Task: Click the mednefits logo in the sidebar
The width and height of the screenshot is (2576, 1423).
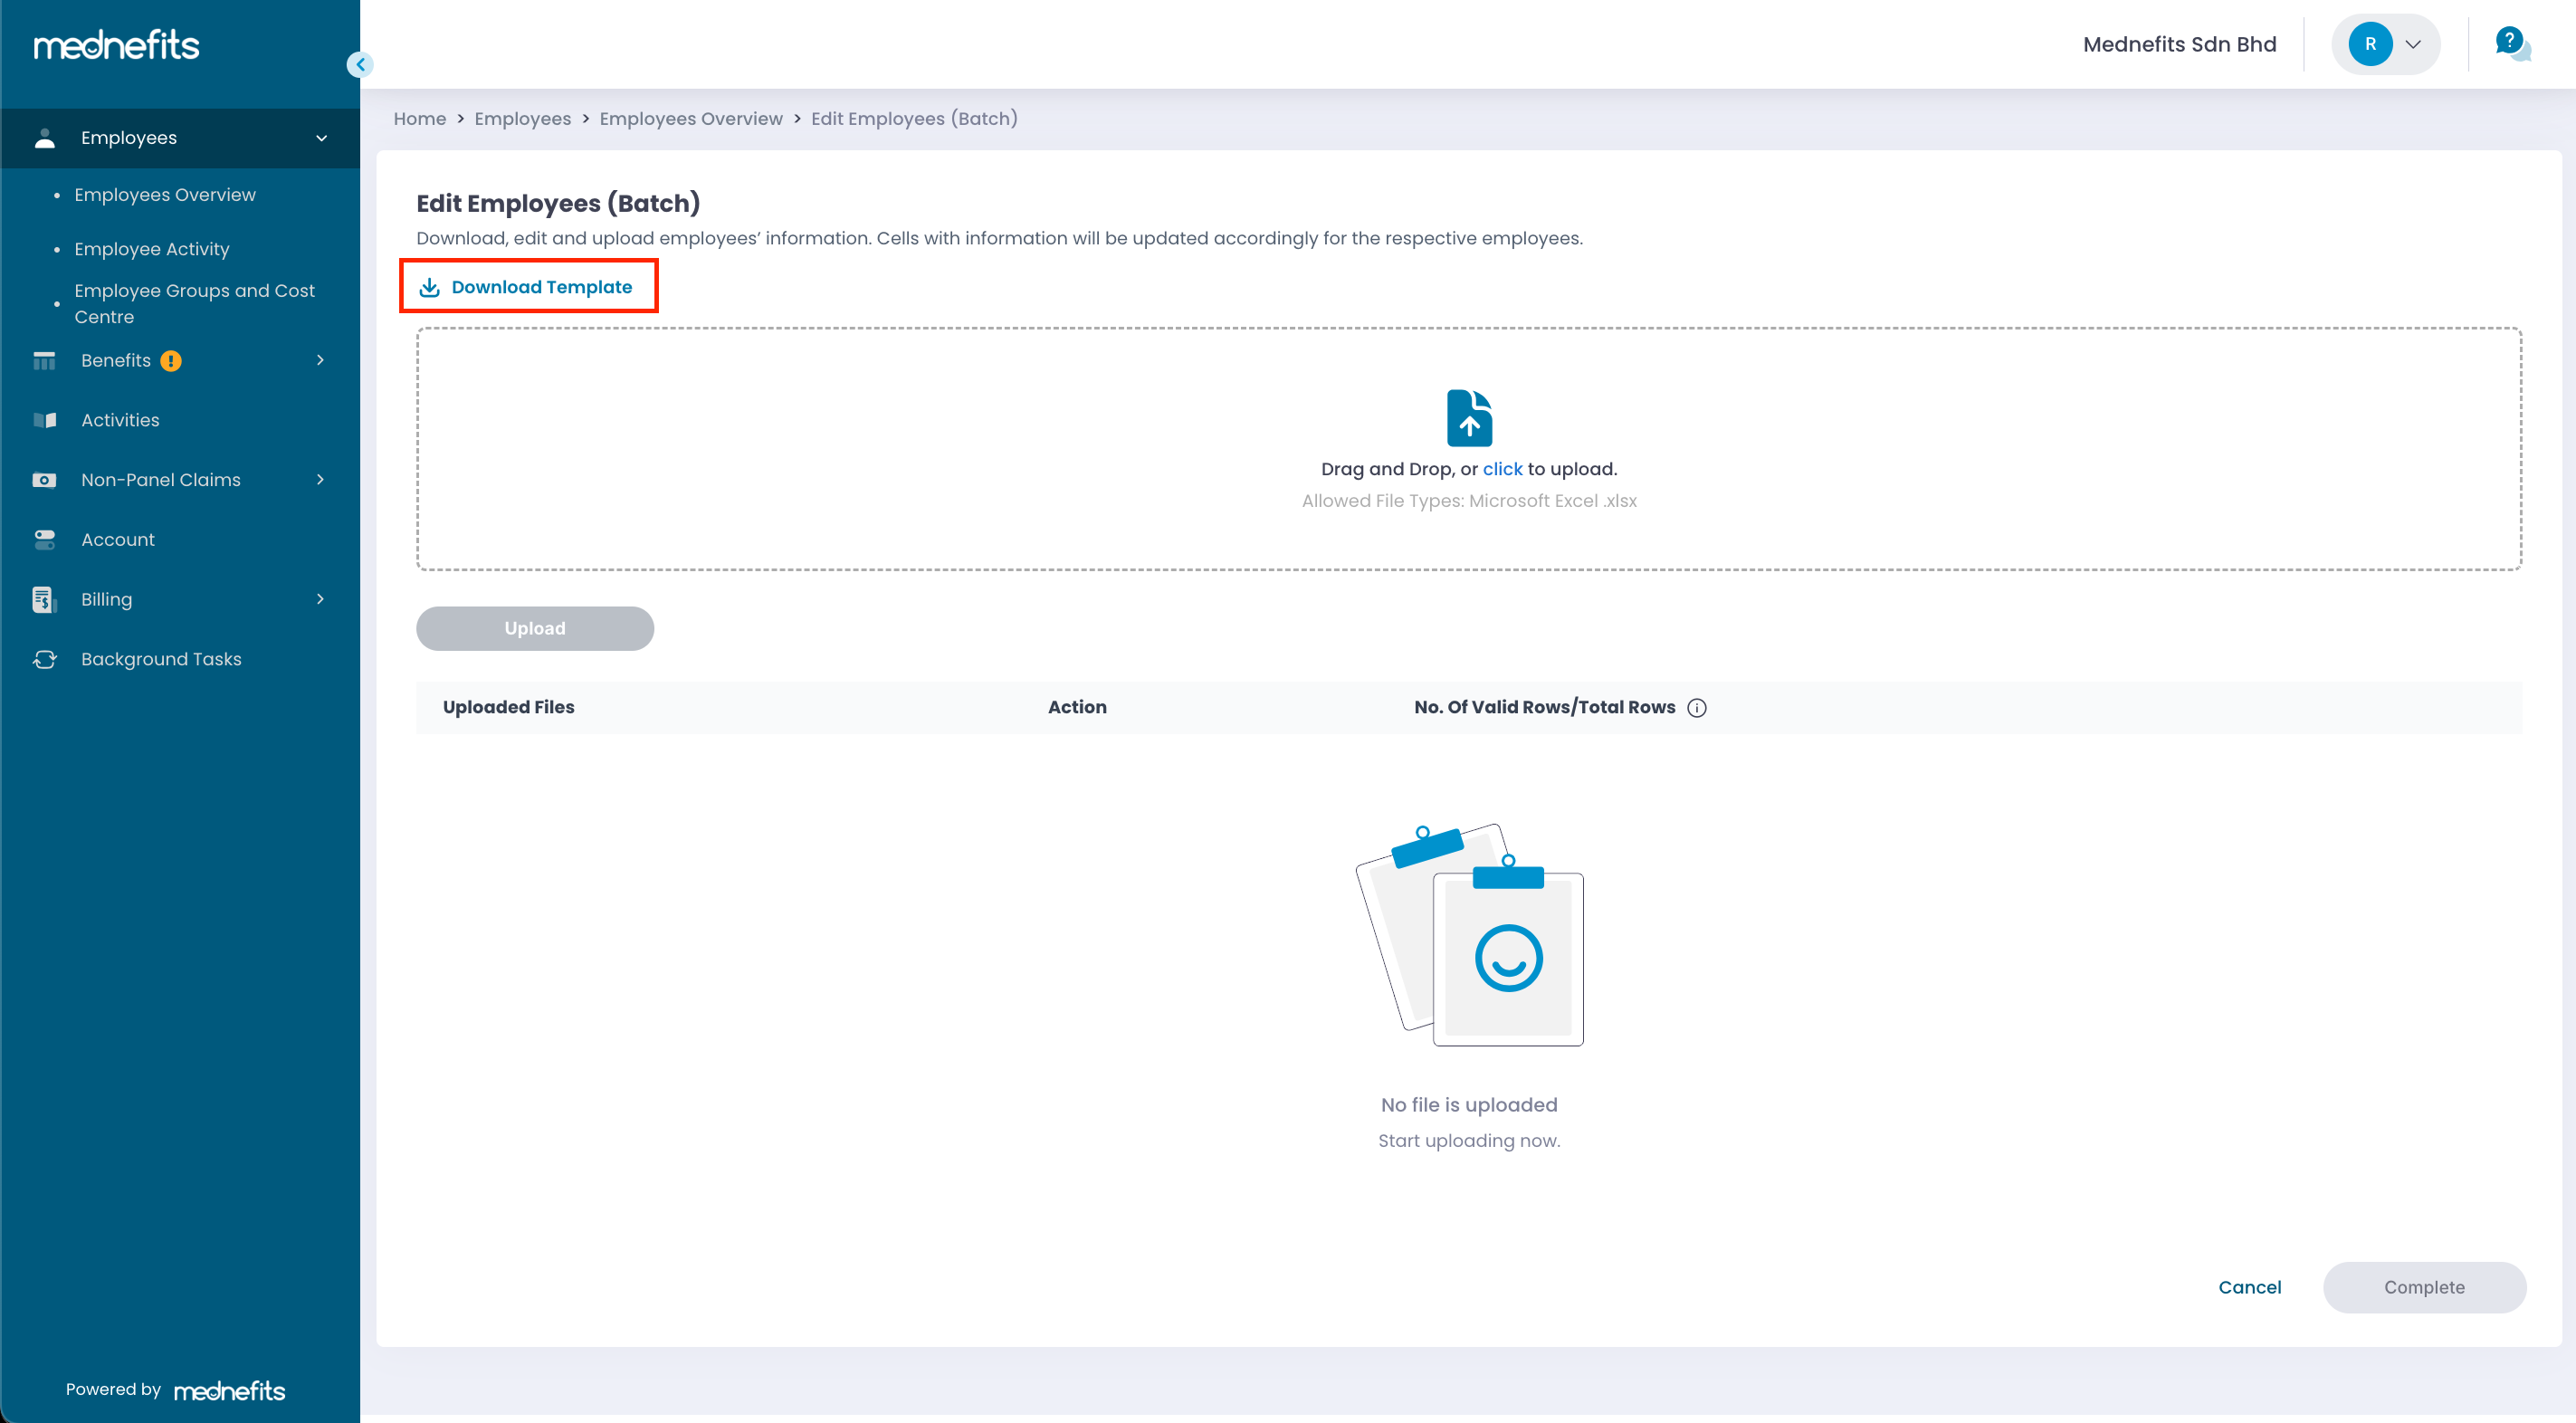Action: point(117,45)
